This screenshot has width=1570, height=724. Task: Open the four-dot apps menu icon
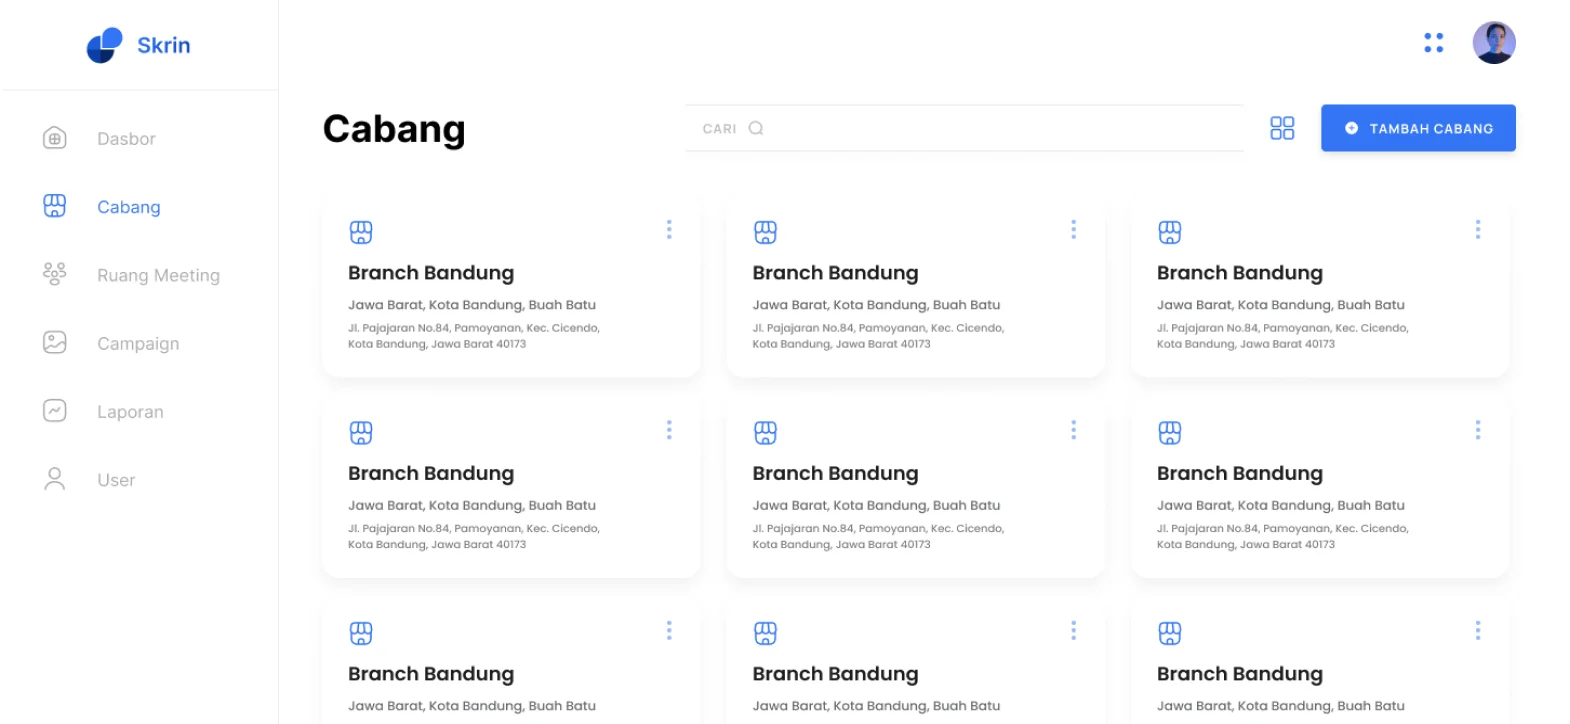coord(1433,43)
